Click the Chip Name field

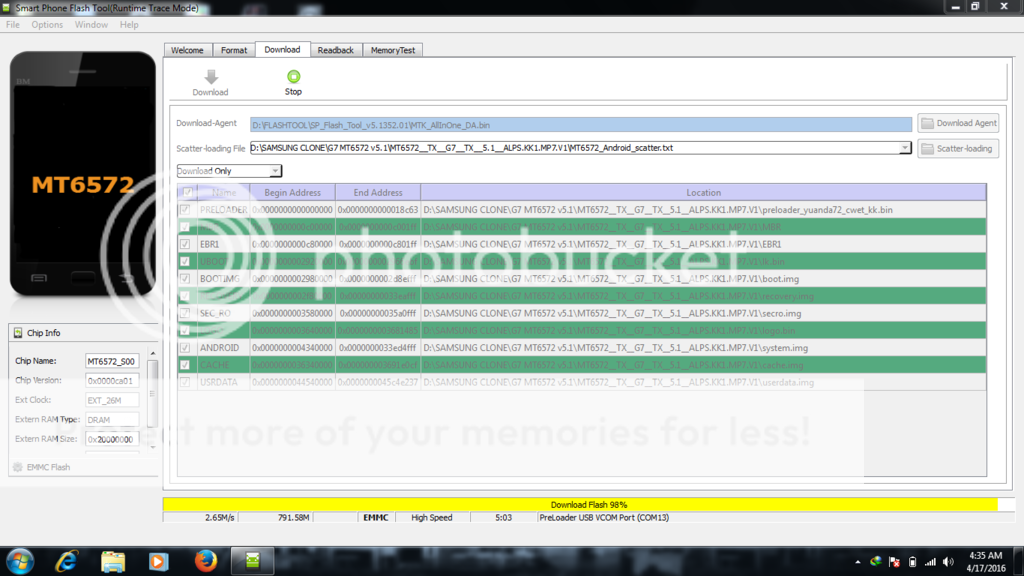pos(111,361)
